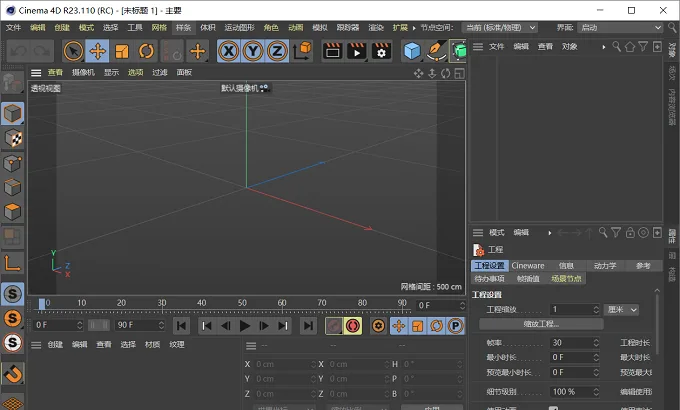Open 界面 layout dropdown 启动
680x410 pixels.
[x=620, y=28]
